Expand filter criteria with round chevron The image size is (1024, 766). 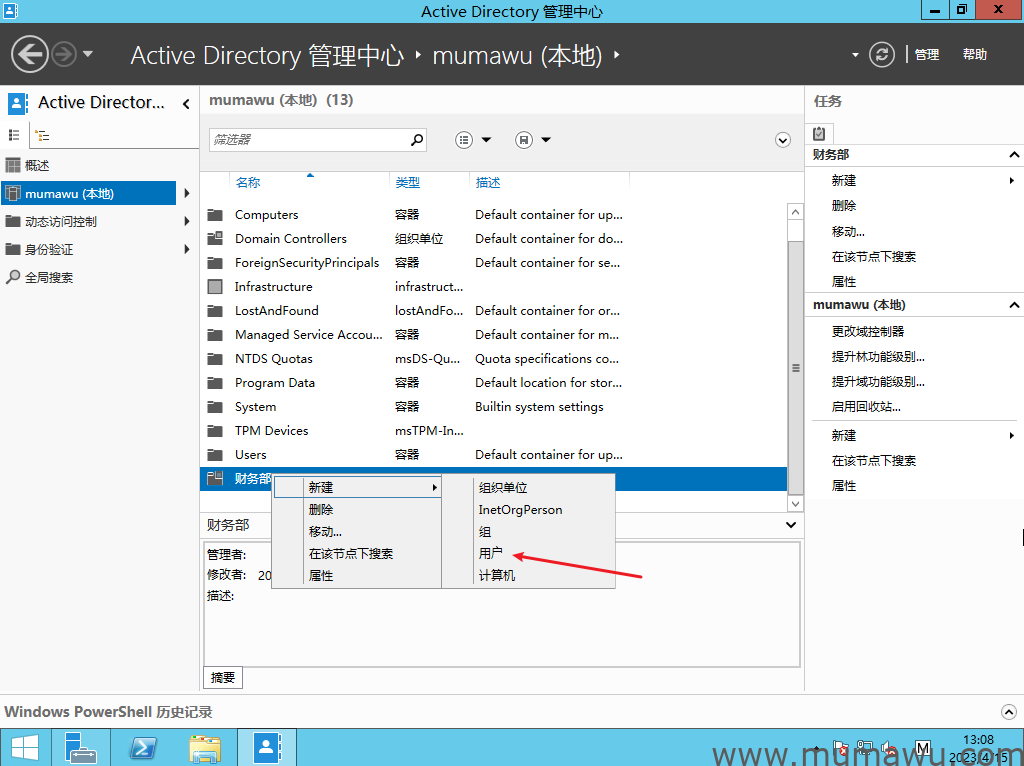(x=782, y=140)
